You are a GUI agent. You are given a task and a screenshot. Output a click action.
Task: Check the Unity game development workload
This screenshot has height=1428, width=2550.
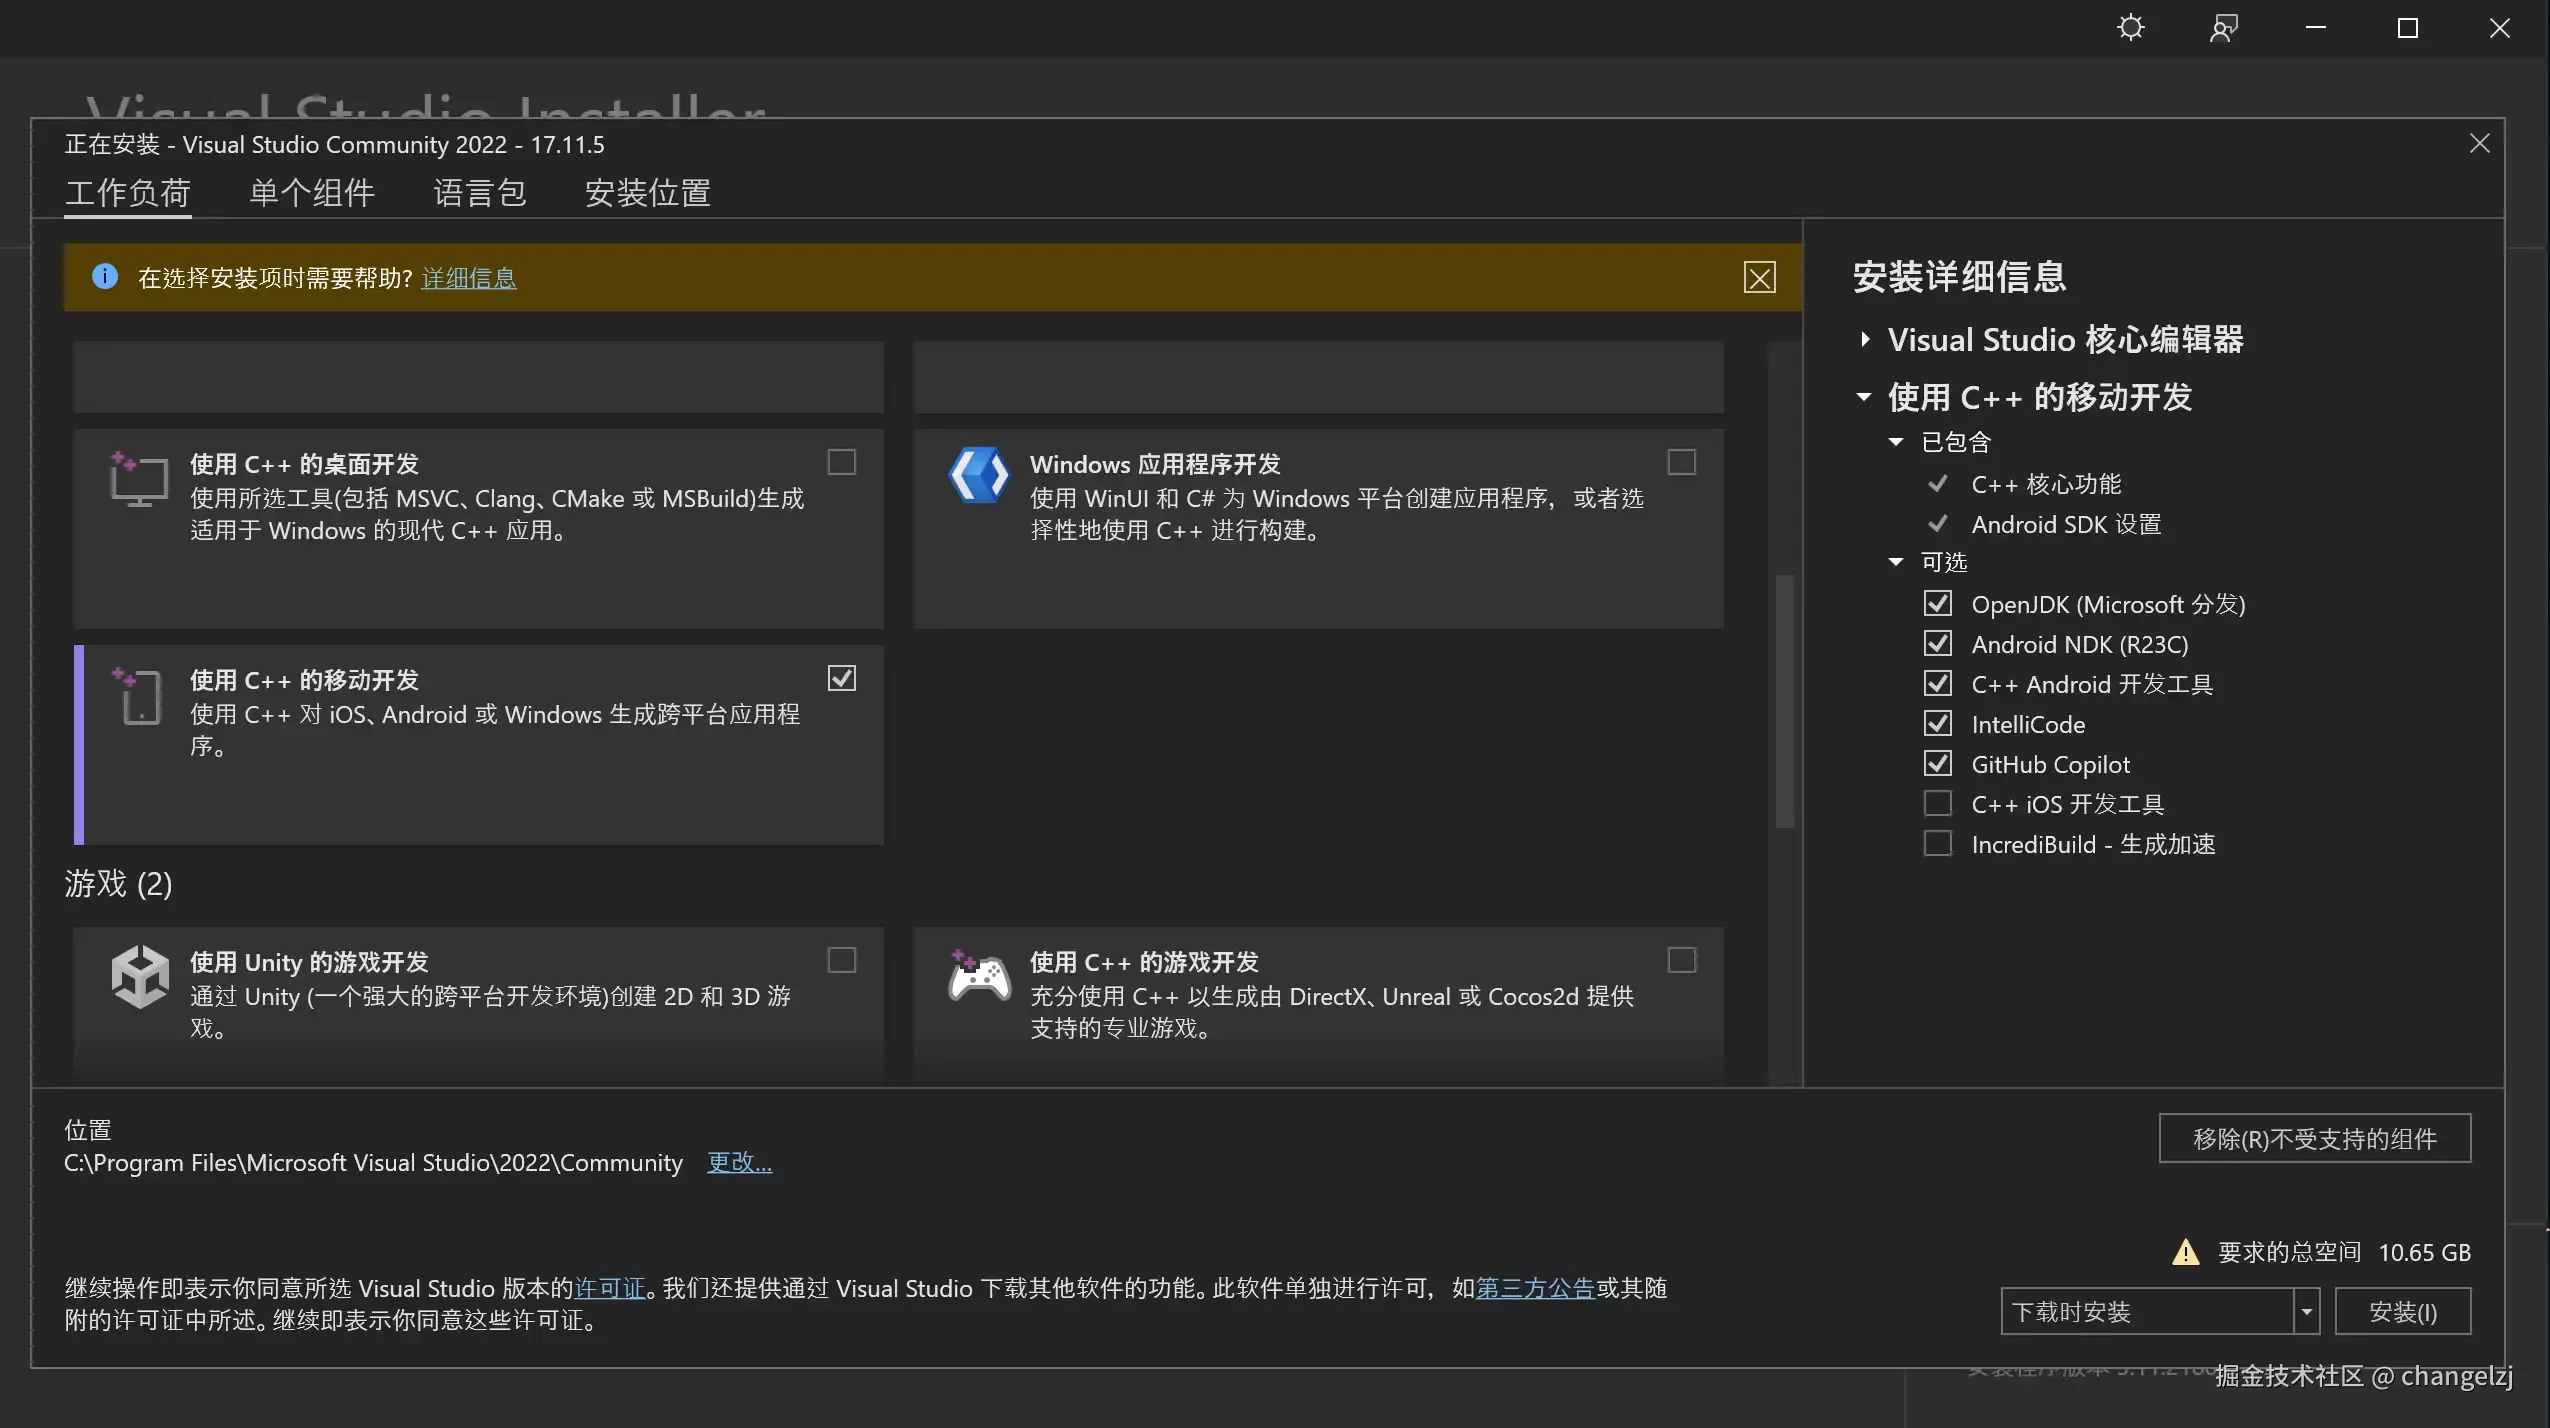click(842, 960)
